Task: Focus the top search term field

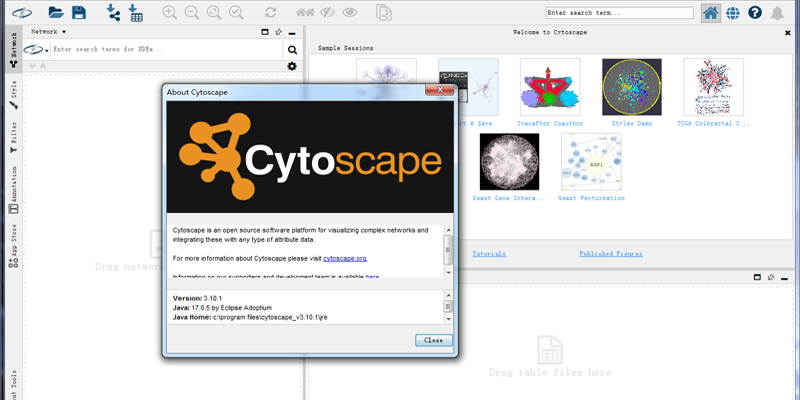Action: click(x=619, y=13)
